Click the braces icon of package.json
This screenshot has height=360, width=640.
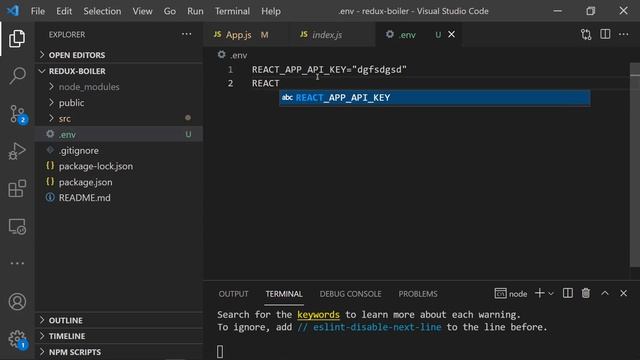[x=50, y=182]
